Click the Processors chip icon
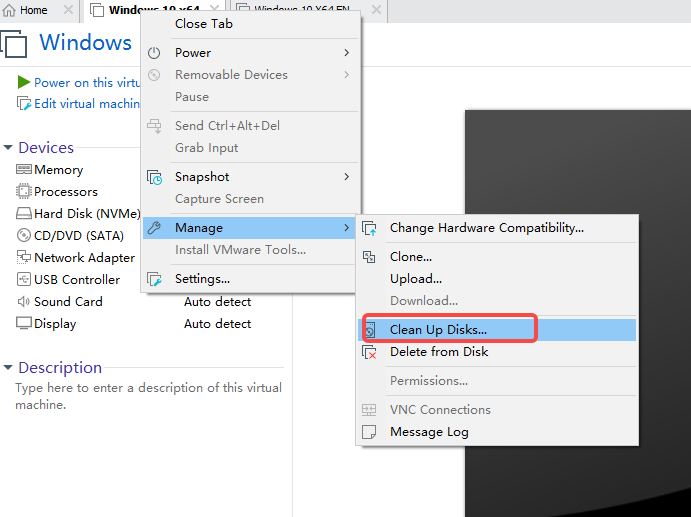The height and width of the screenshot is (517, 691). pyautogui.click(x=23, y=191)
